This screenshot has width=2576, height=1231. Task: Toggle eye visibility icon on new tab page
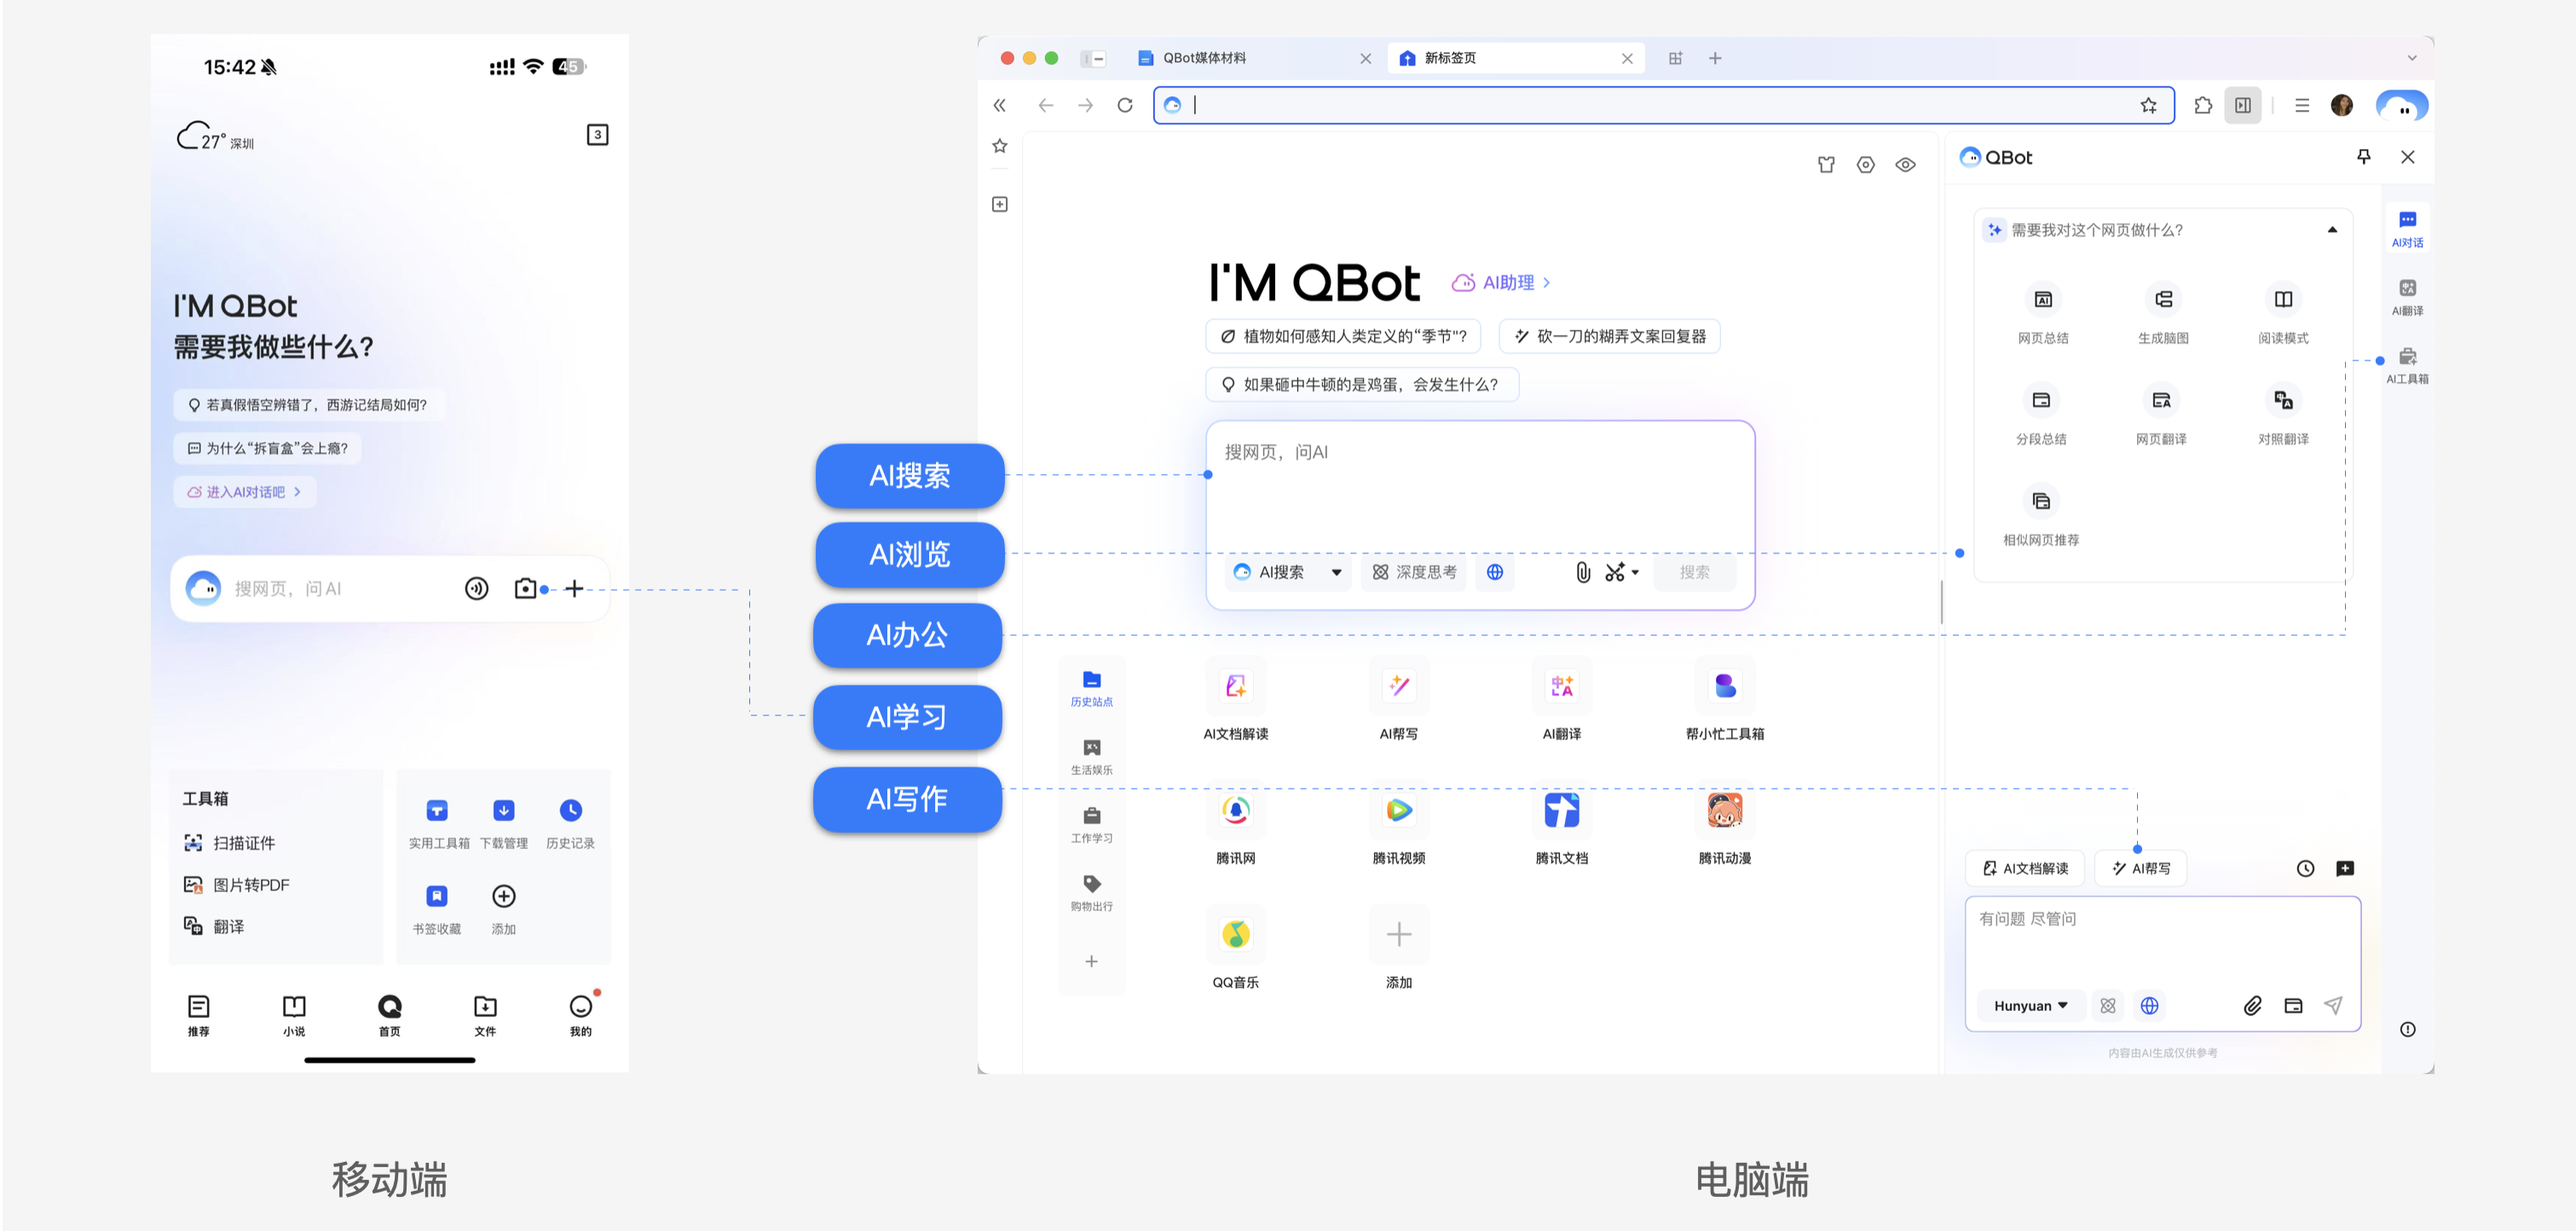click(x=1905, y=165)
